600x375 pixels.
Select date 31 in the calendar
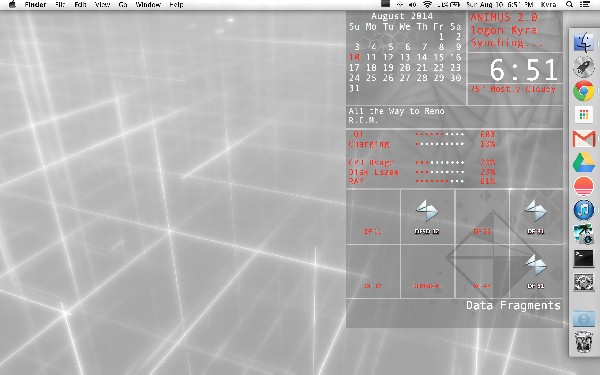point(354,88)
